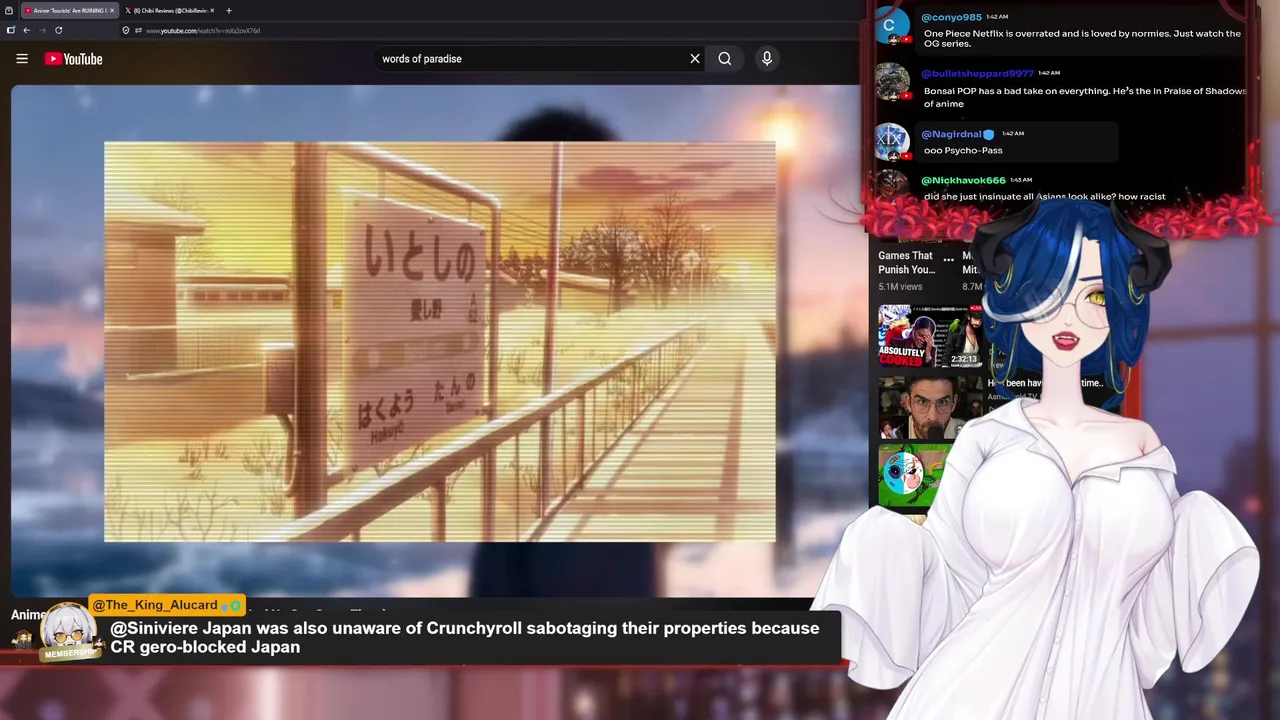Open the 'ABSOLUTELY COOKED' recommended video thumbnail
The height and width of the screenshot is (720, 1280).
[x=930, y=337]
